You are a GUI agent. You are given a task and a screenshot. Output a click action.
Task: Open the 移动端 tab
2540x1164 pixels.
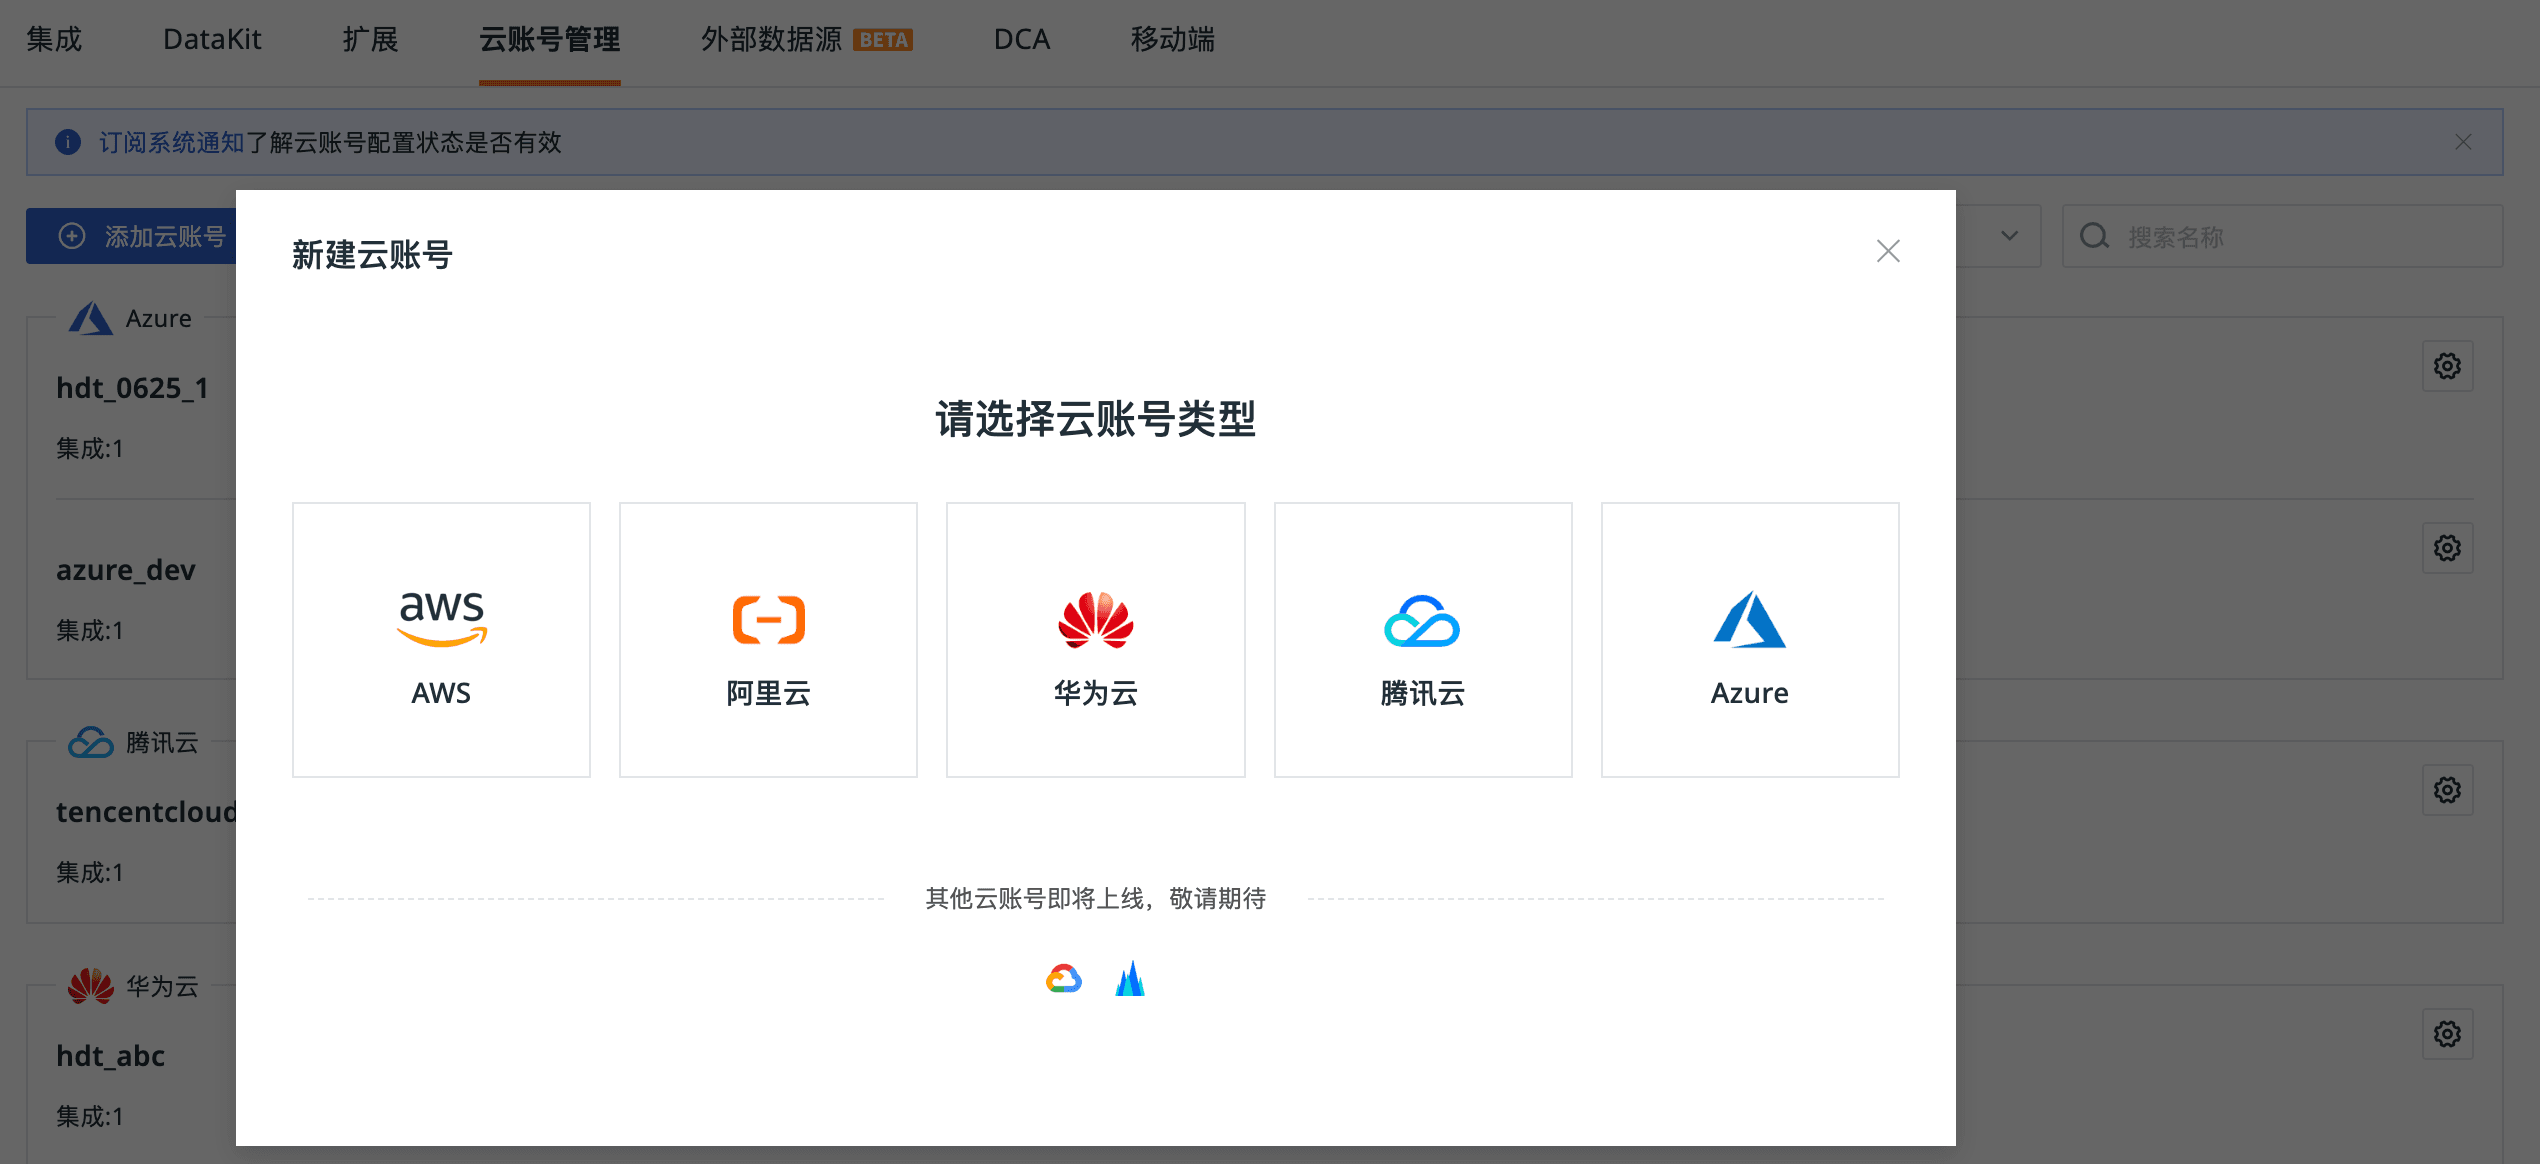point(1173,39)
